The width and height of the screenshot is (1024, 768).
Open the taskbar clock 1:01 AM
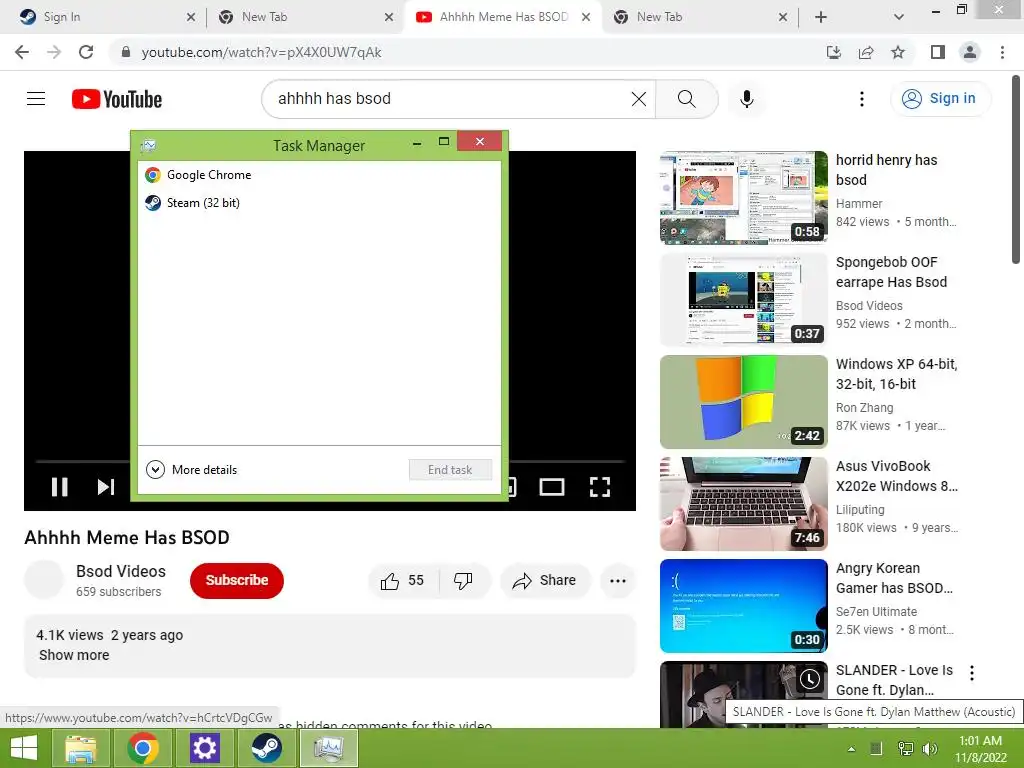980,748
